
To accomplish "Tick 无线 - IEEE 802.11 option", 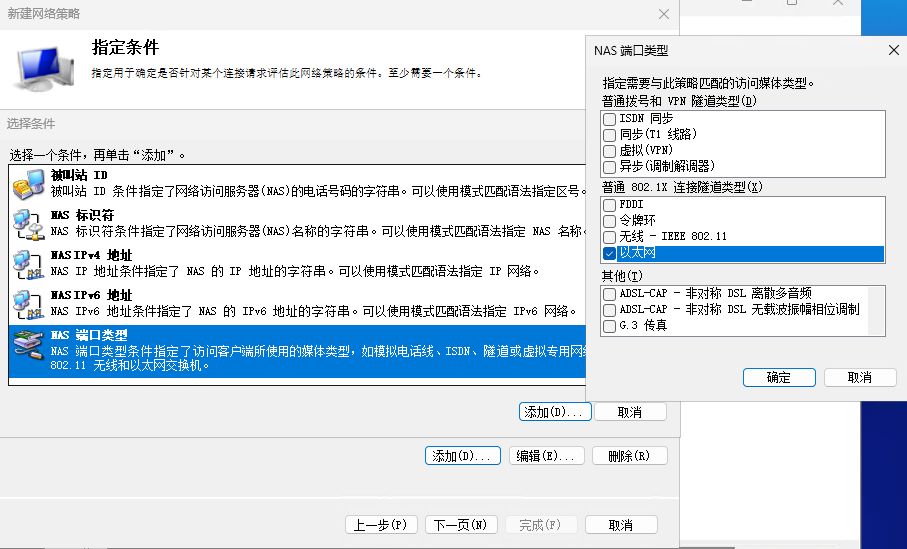I will (x=610, y=237).
